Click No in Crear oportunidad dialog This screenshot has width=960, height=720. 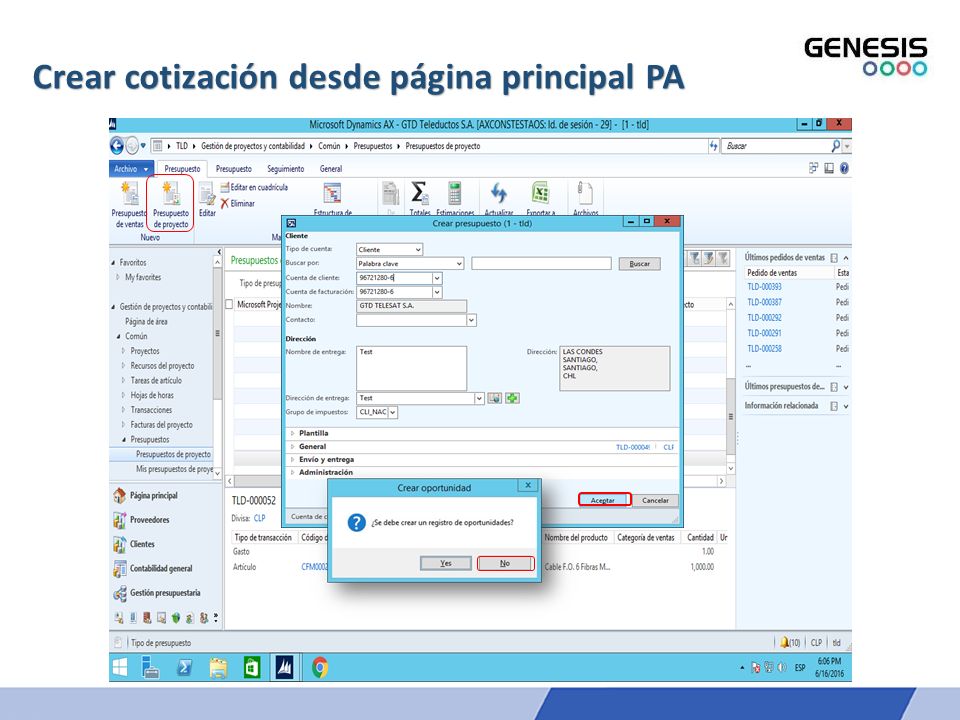point(505,563)
